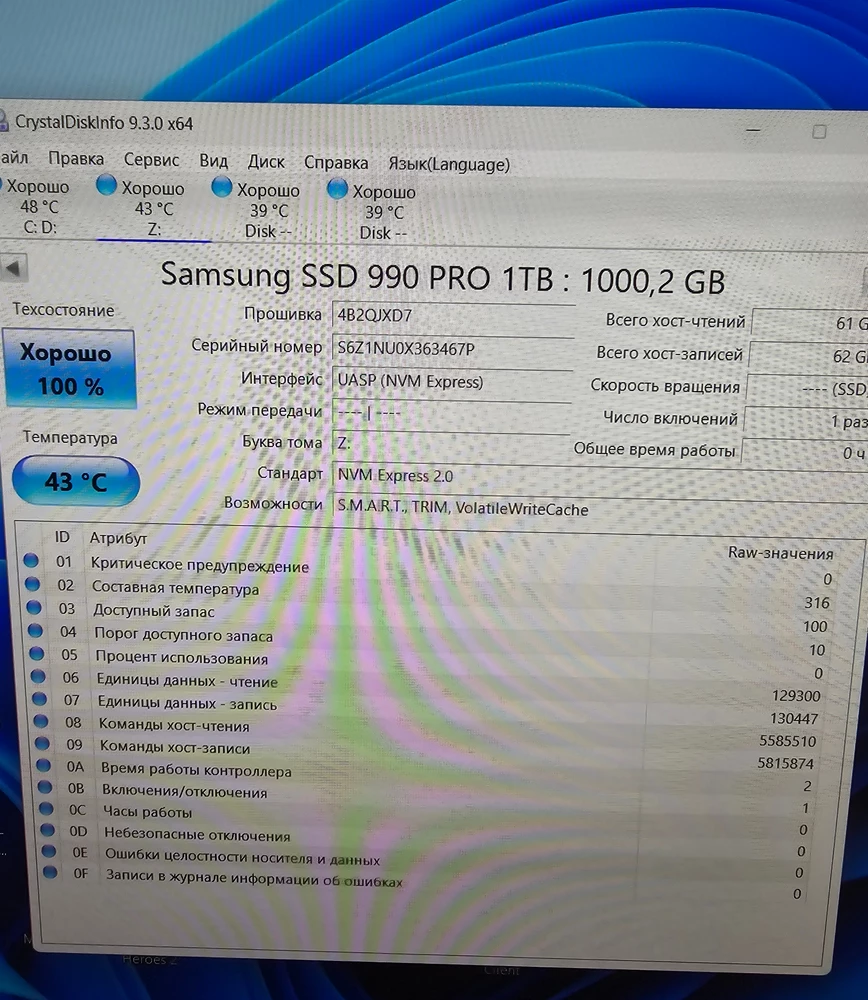Click the status dot of attribute 0A
Image resolution: width=868 pixels, height=1000 pixels.
click(43, 765)
